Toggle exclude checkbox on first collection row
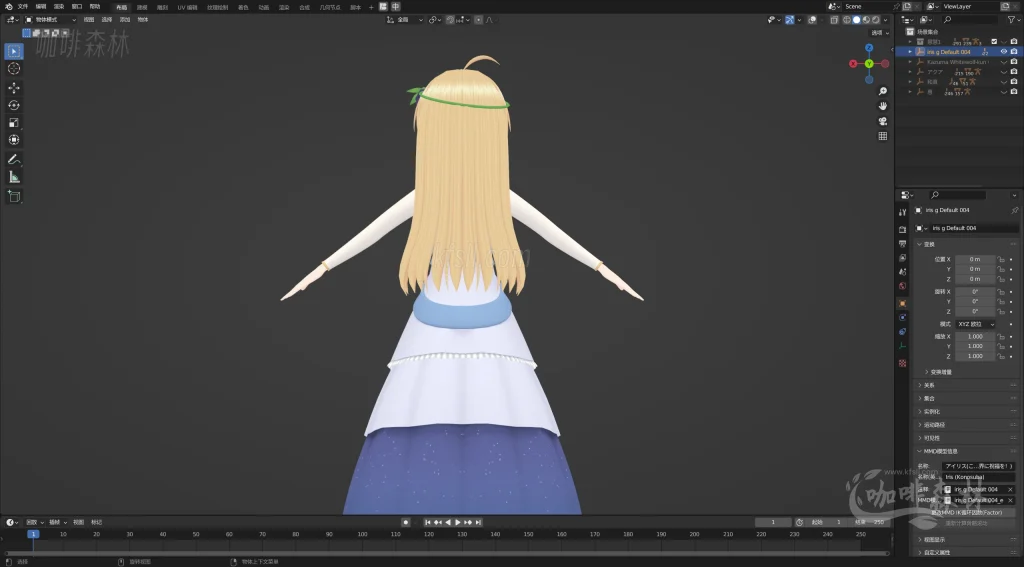The height and width of the screenshot is (567, 1024). (x=994, y=41)
